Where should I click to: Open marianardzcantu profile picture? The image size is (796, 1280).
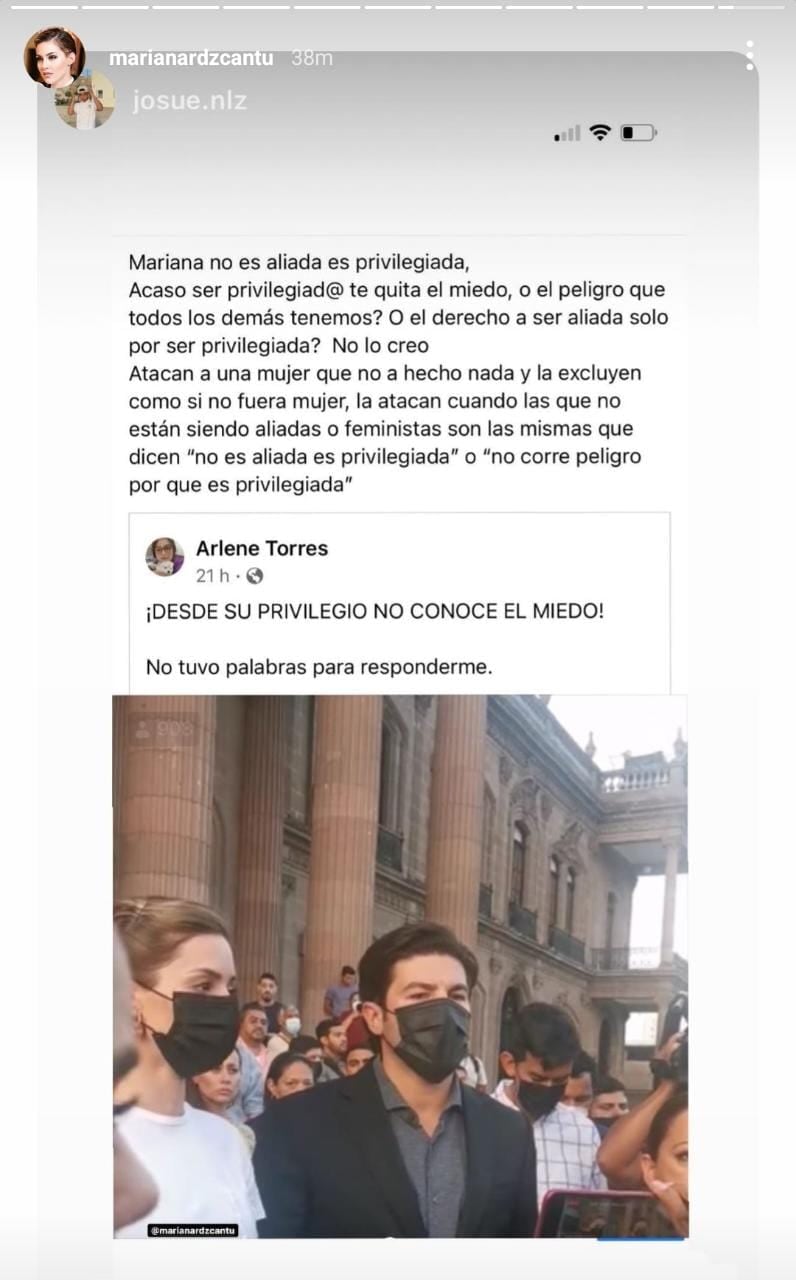click(x=54, y=57)
